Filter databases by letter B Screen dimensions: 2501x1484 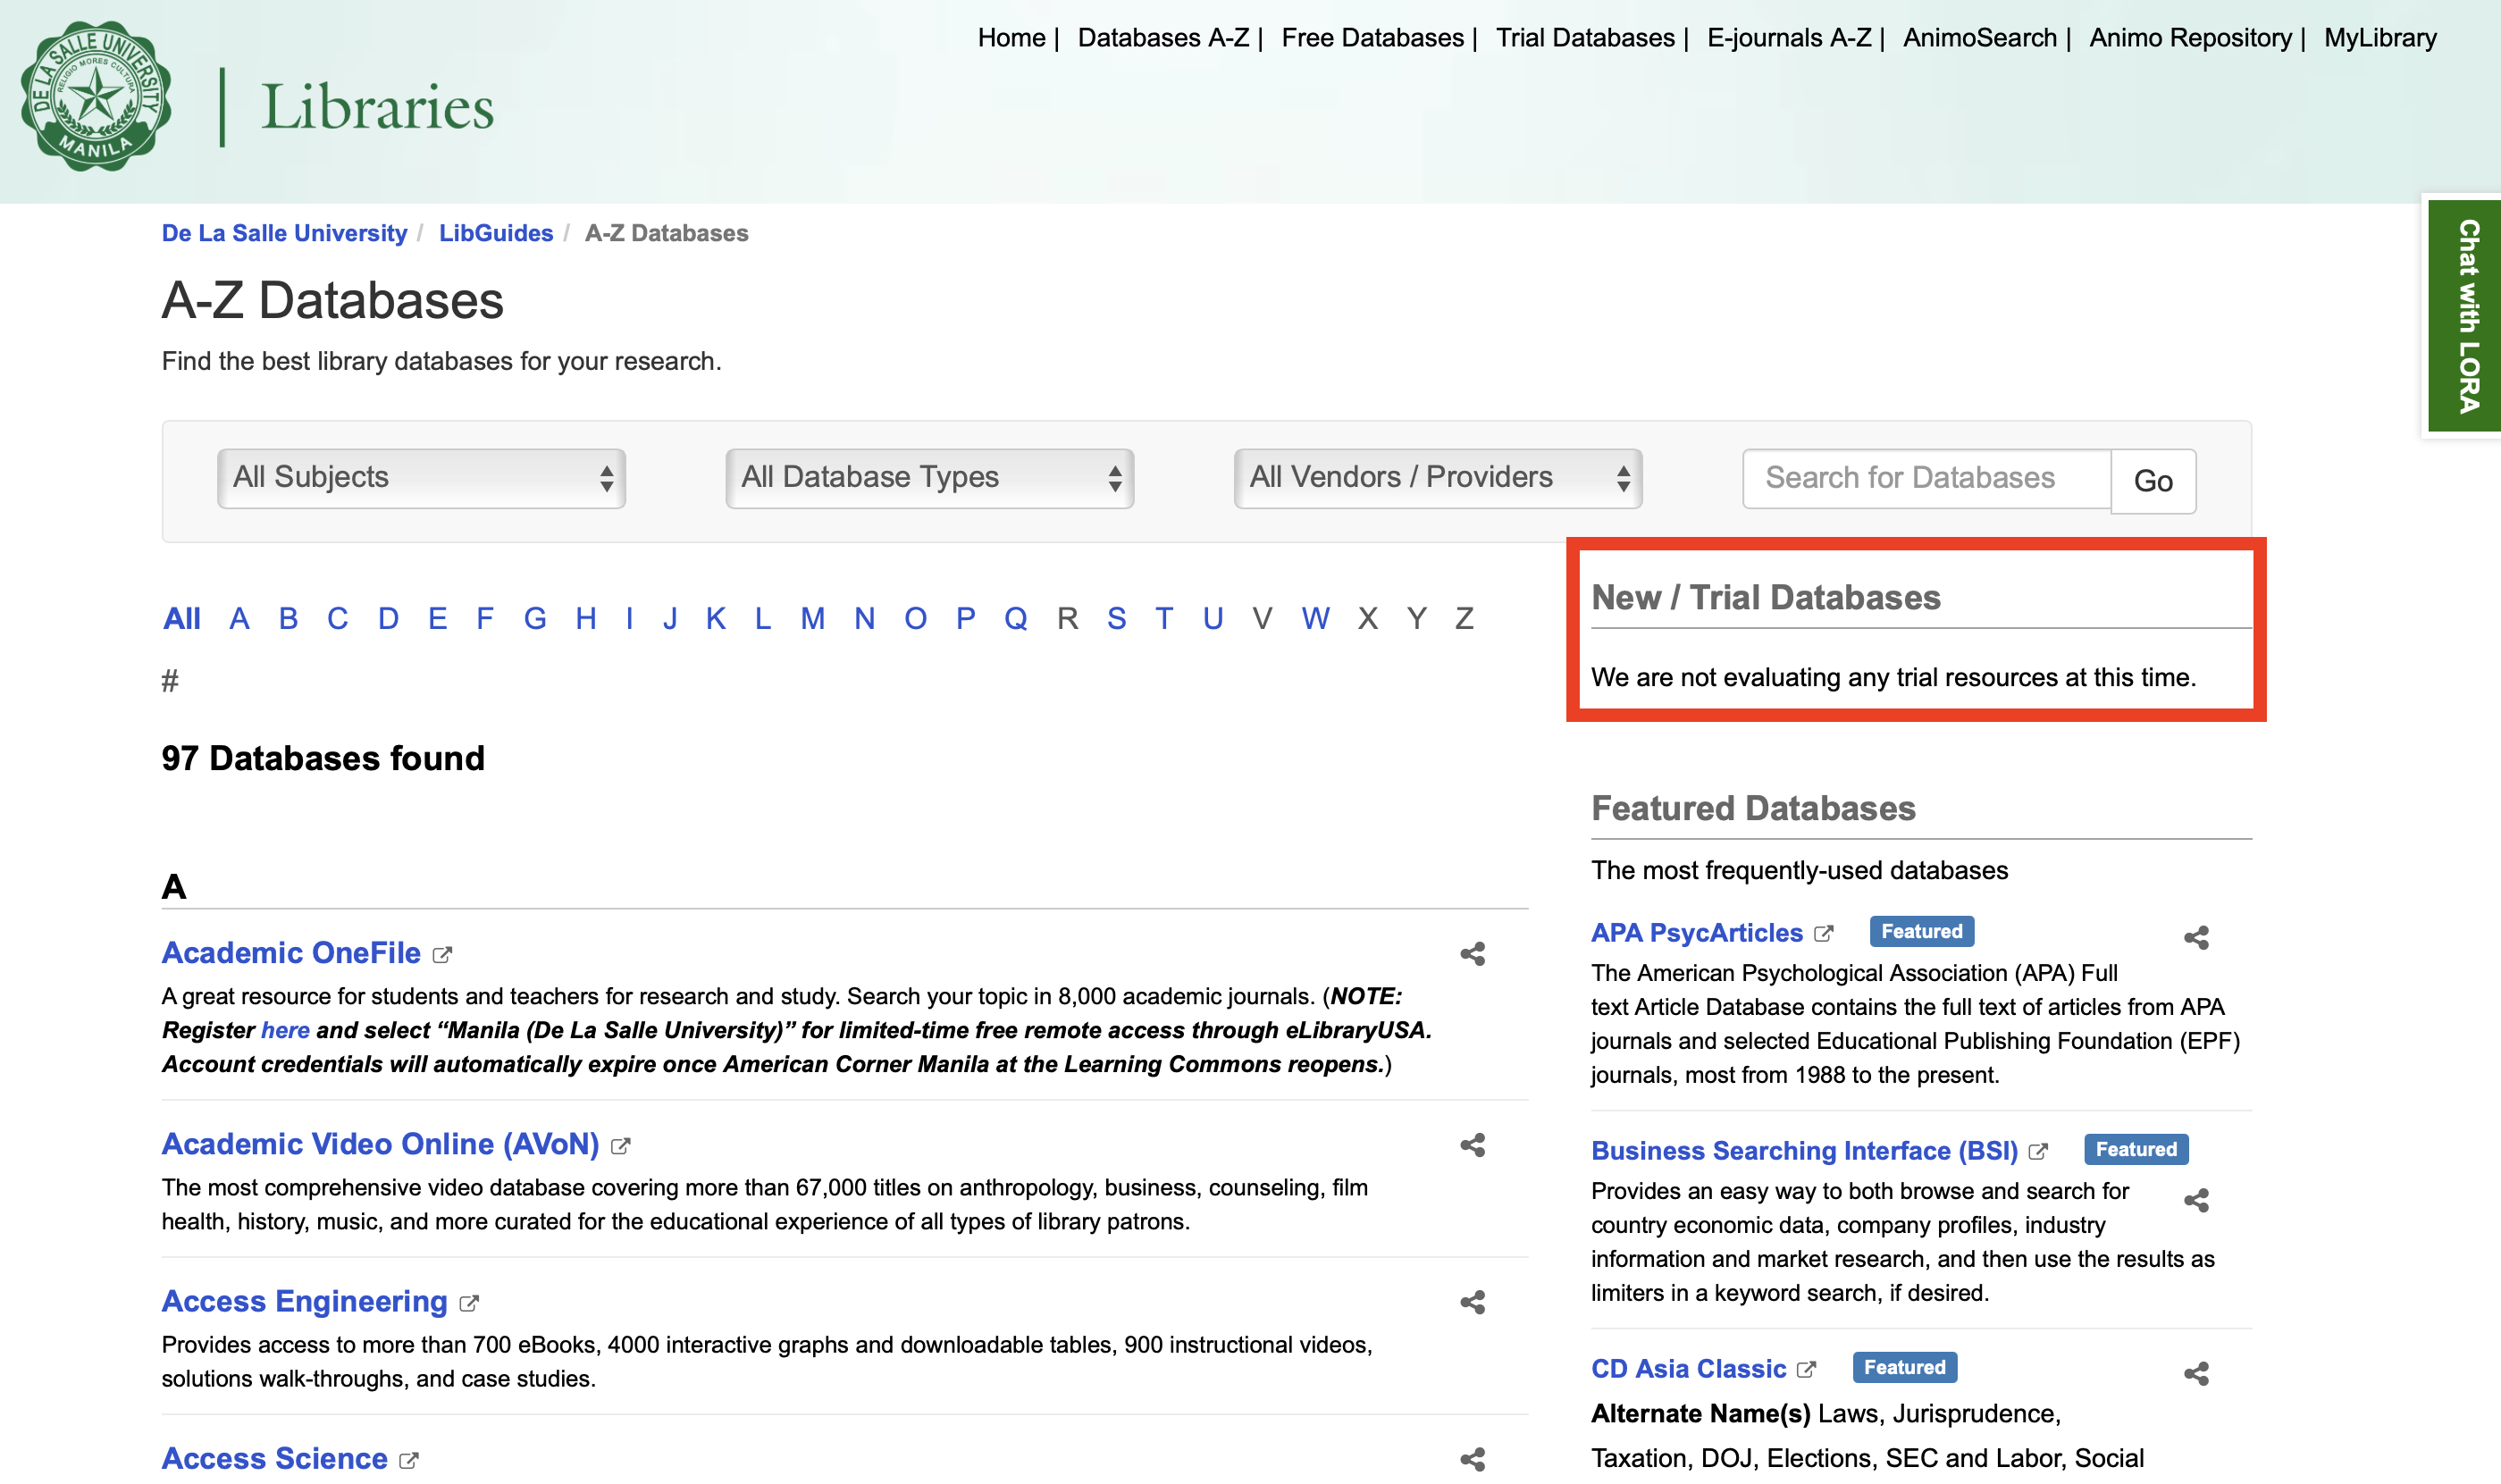pos(288,619)
